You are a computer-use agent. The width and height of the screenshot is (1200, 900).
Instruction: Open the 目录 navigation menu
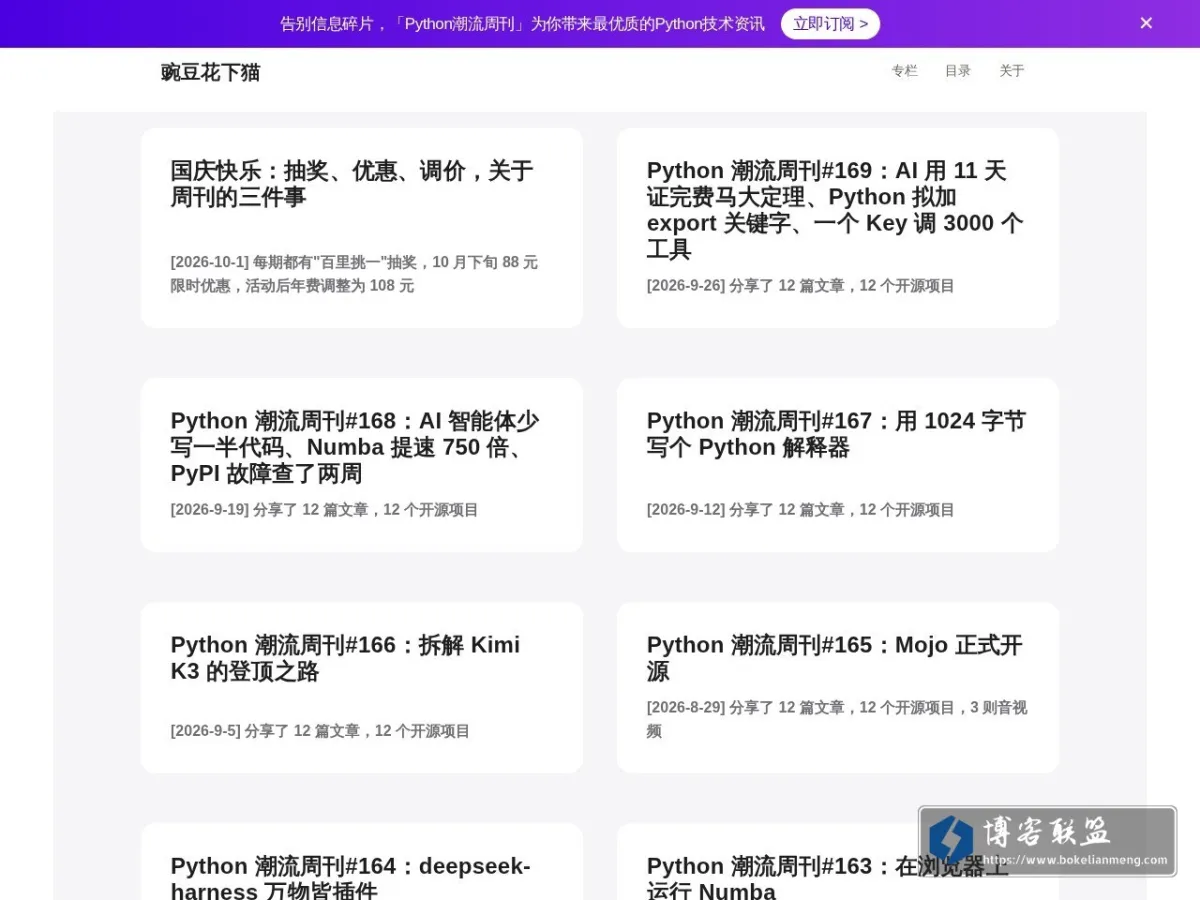click(x=958, y=71)
